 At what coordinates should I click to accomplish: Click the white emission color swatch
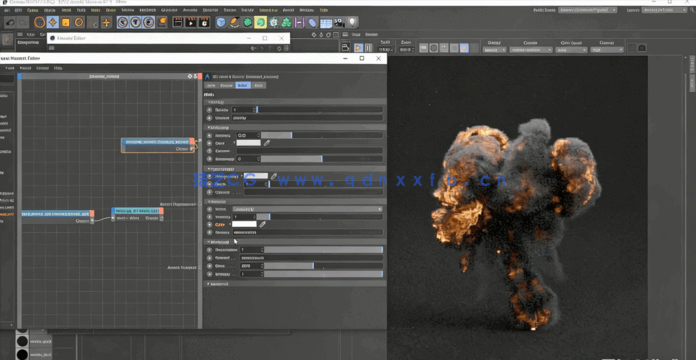click(245, 224)
